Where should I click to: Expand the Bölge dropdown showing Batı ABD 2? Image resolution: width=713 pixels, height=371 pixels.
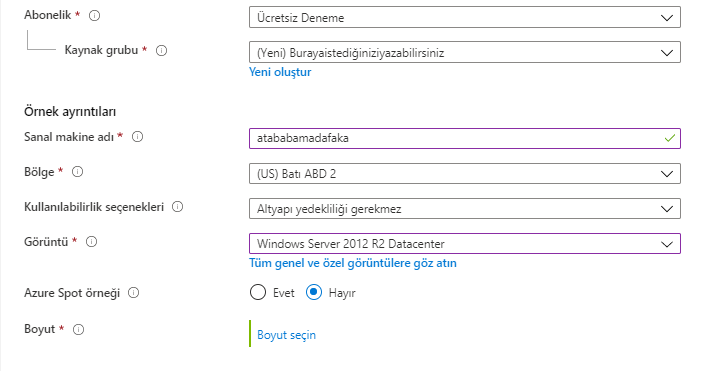click(x=465, y=174)
